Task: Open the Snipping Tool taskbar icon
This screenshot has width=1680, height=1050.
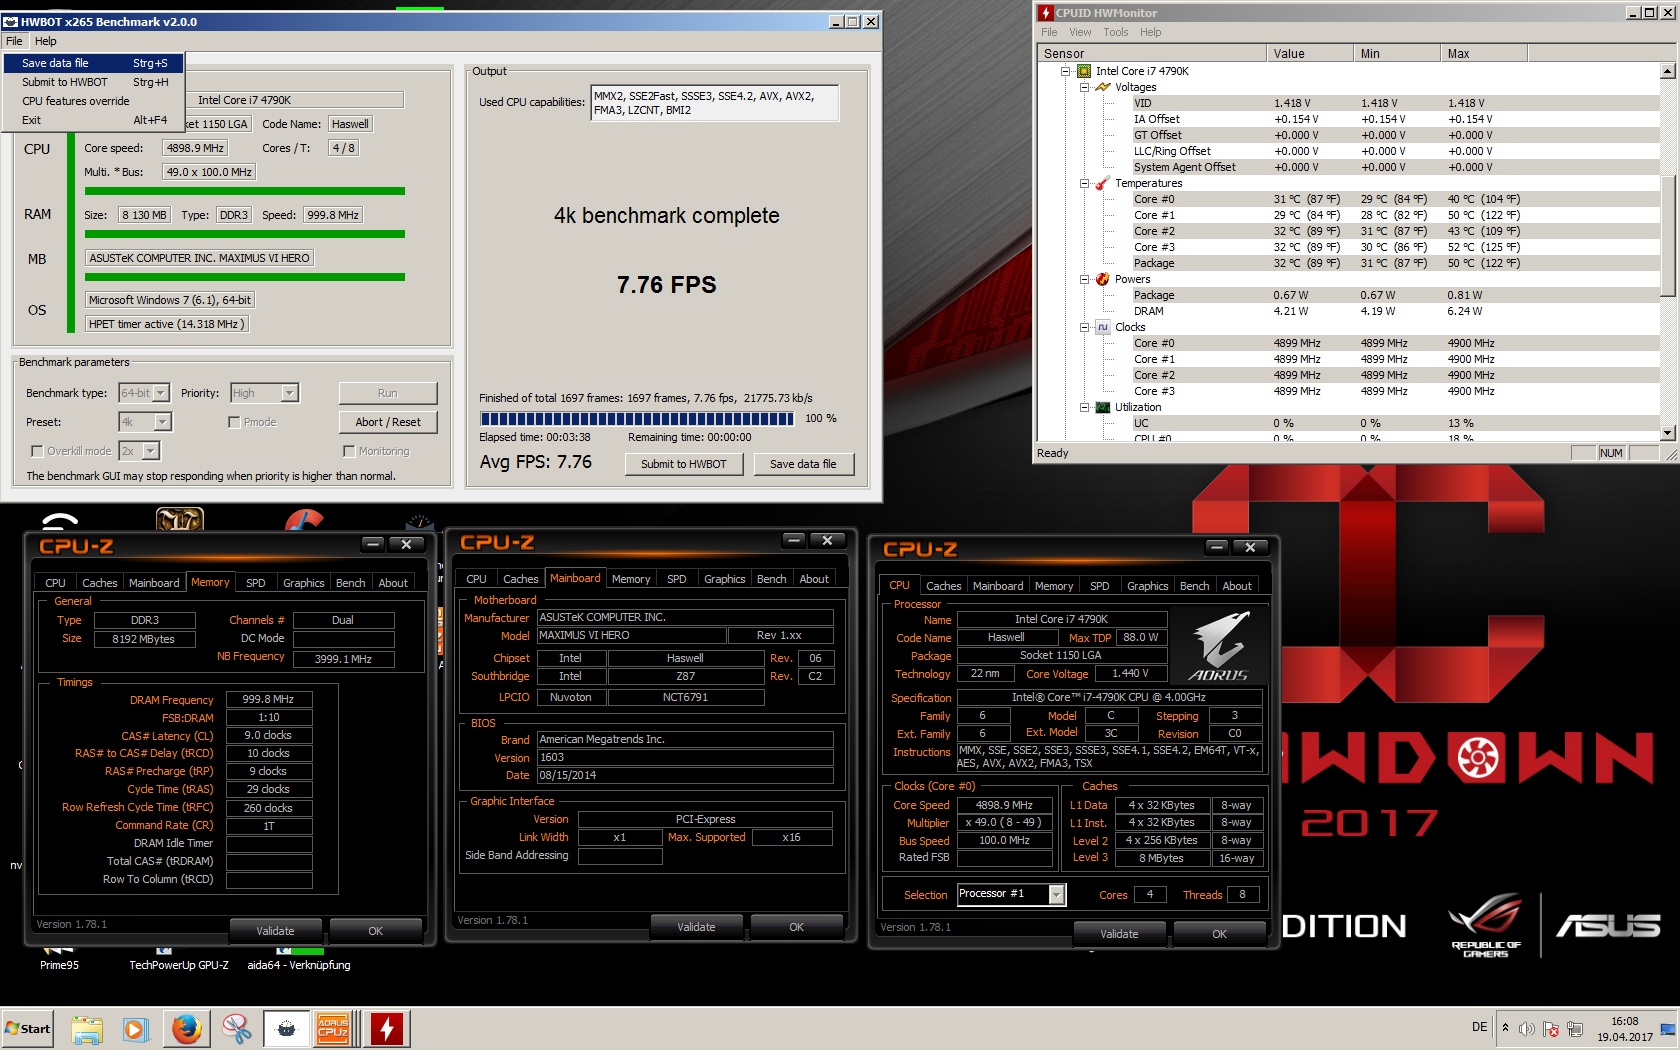Action: 236,1029
